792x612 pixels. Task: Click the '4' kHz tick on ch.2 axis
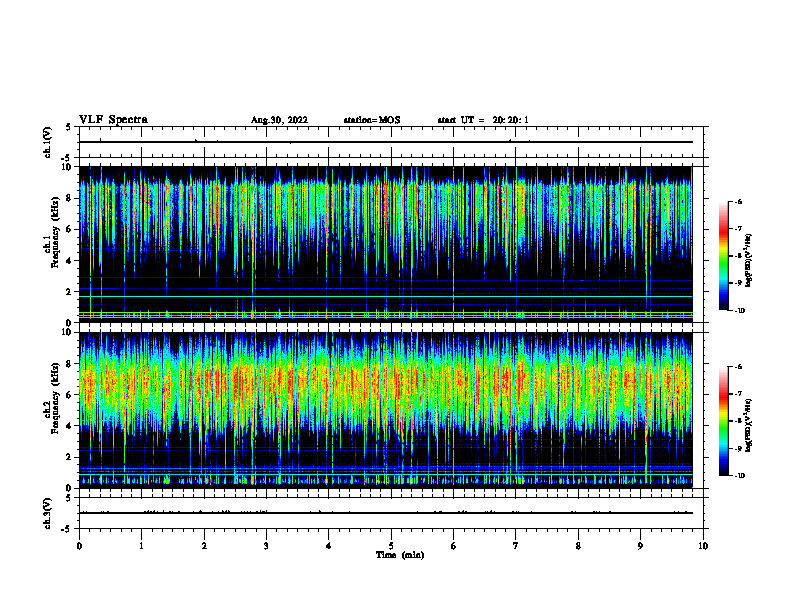coord(69,426)
